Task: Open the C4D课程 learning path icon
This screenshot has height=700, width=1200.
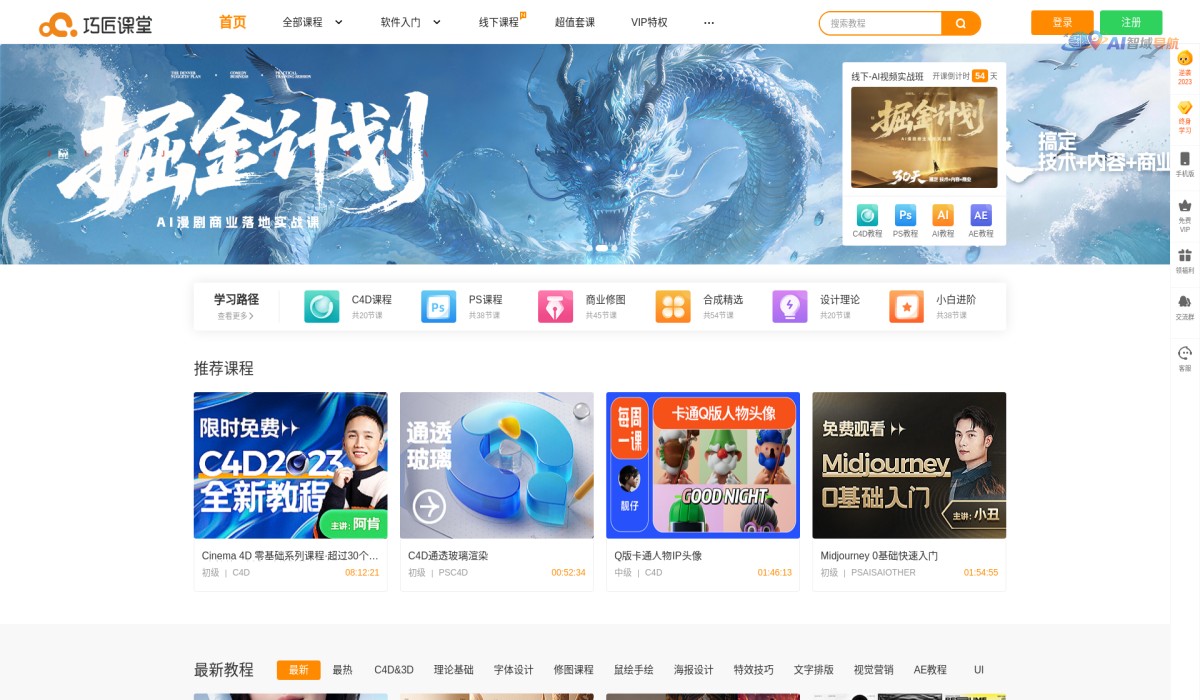Action: pyautogui.click(x=321, y=306)
